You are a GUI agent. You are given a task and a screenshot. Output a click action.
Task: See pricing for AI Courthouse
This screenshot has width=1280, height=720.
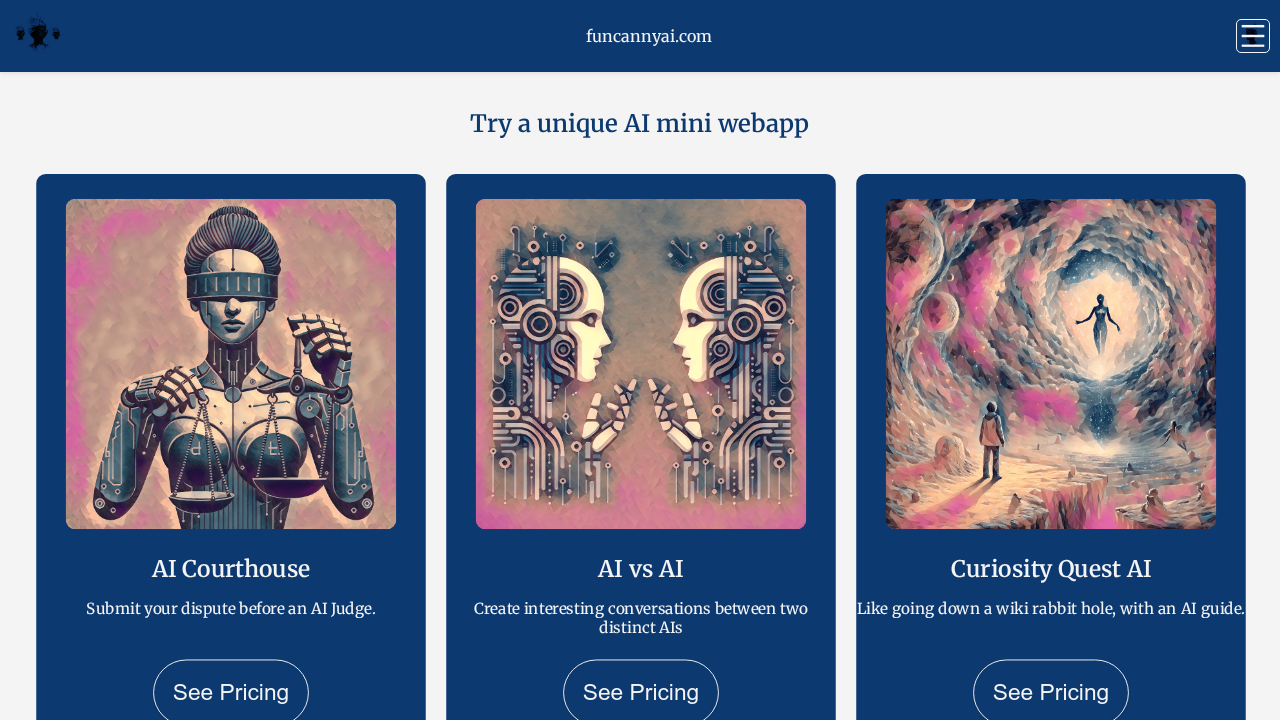point(231,691)
